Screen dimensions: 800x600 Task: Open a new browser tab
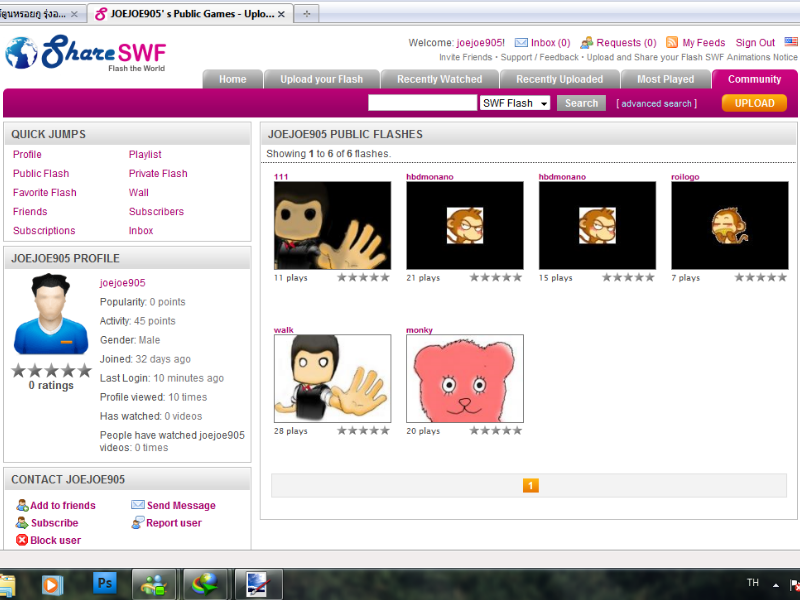point(307,14)
